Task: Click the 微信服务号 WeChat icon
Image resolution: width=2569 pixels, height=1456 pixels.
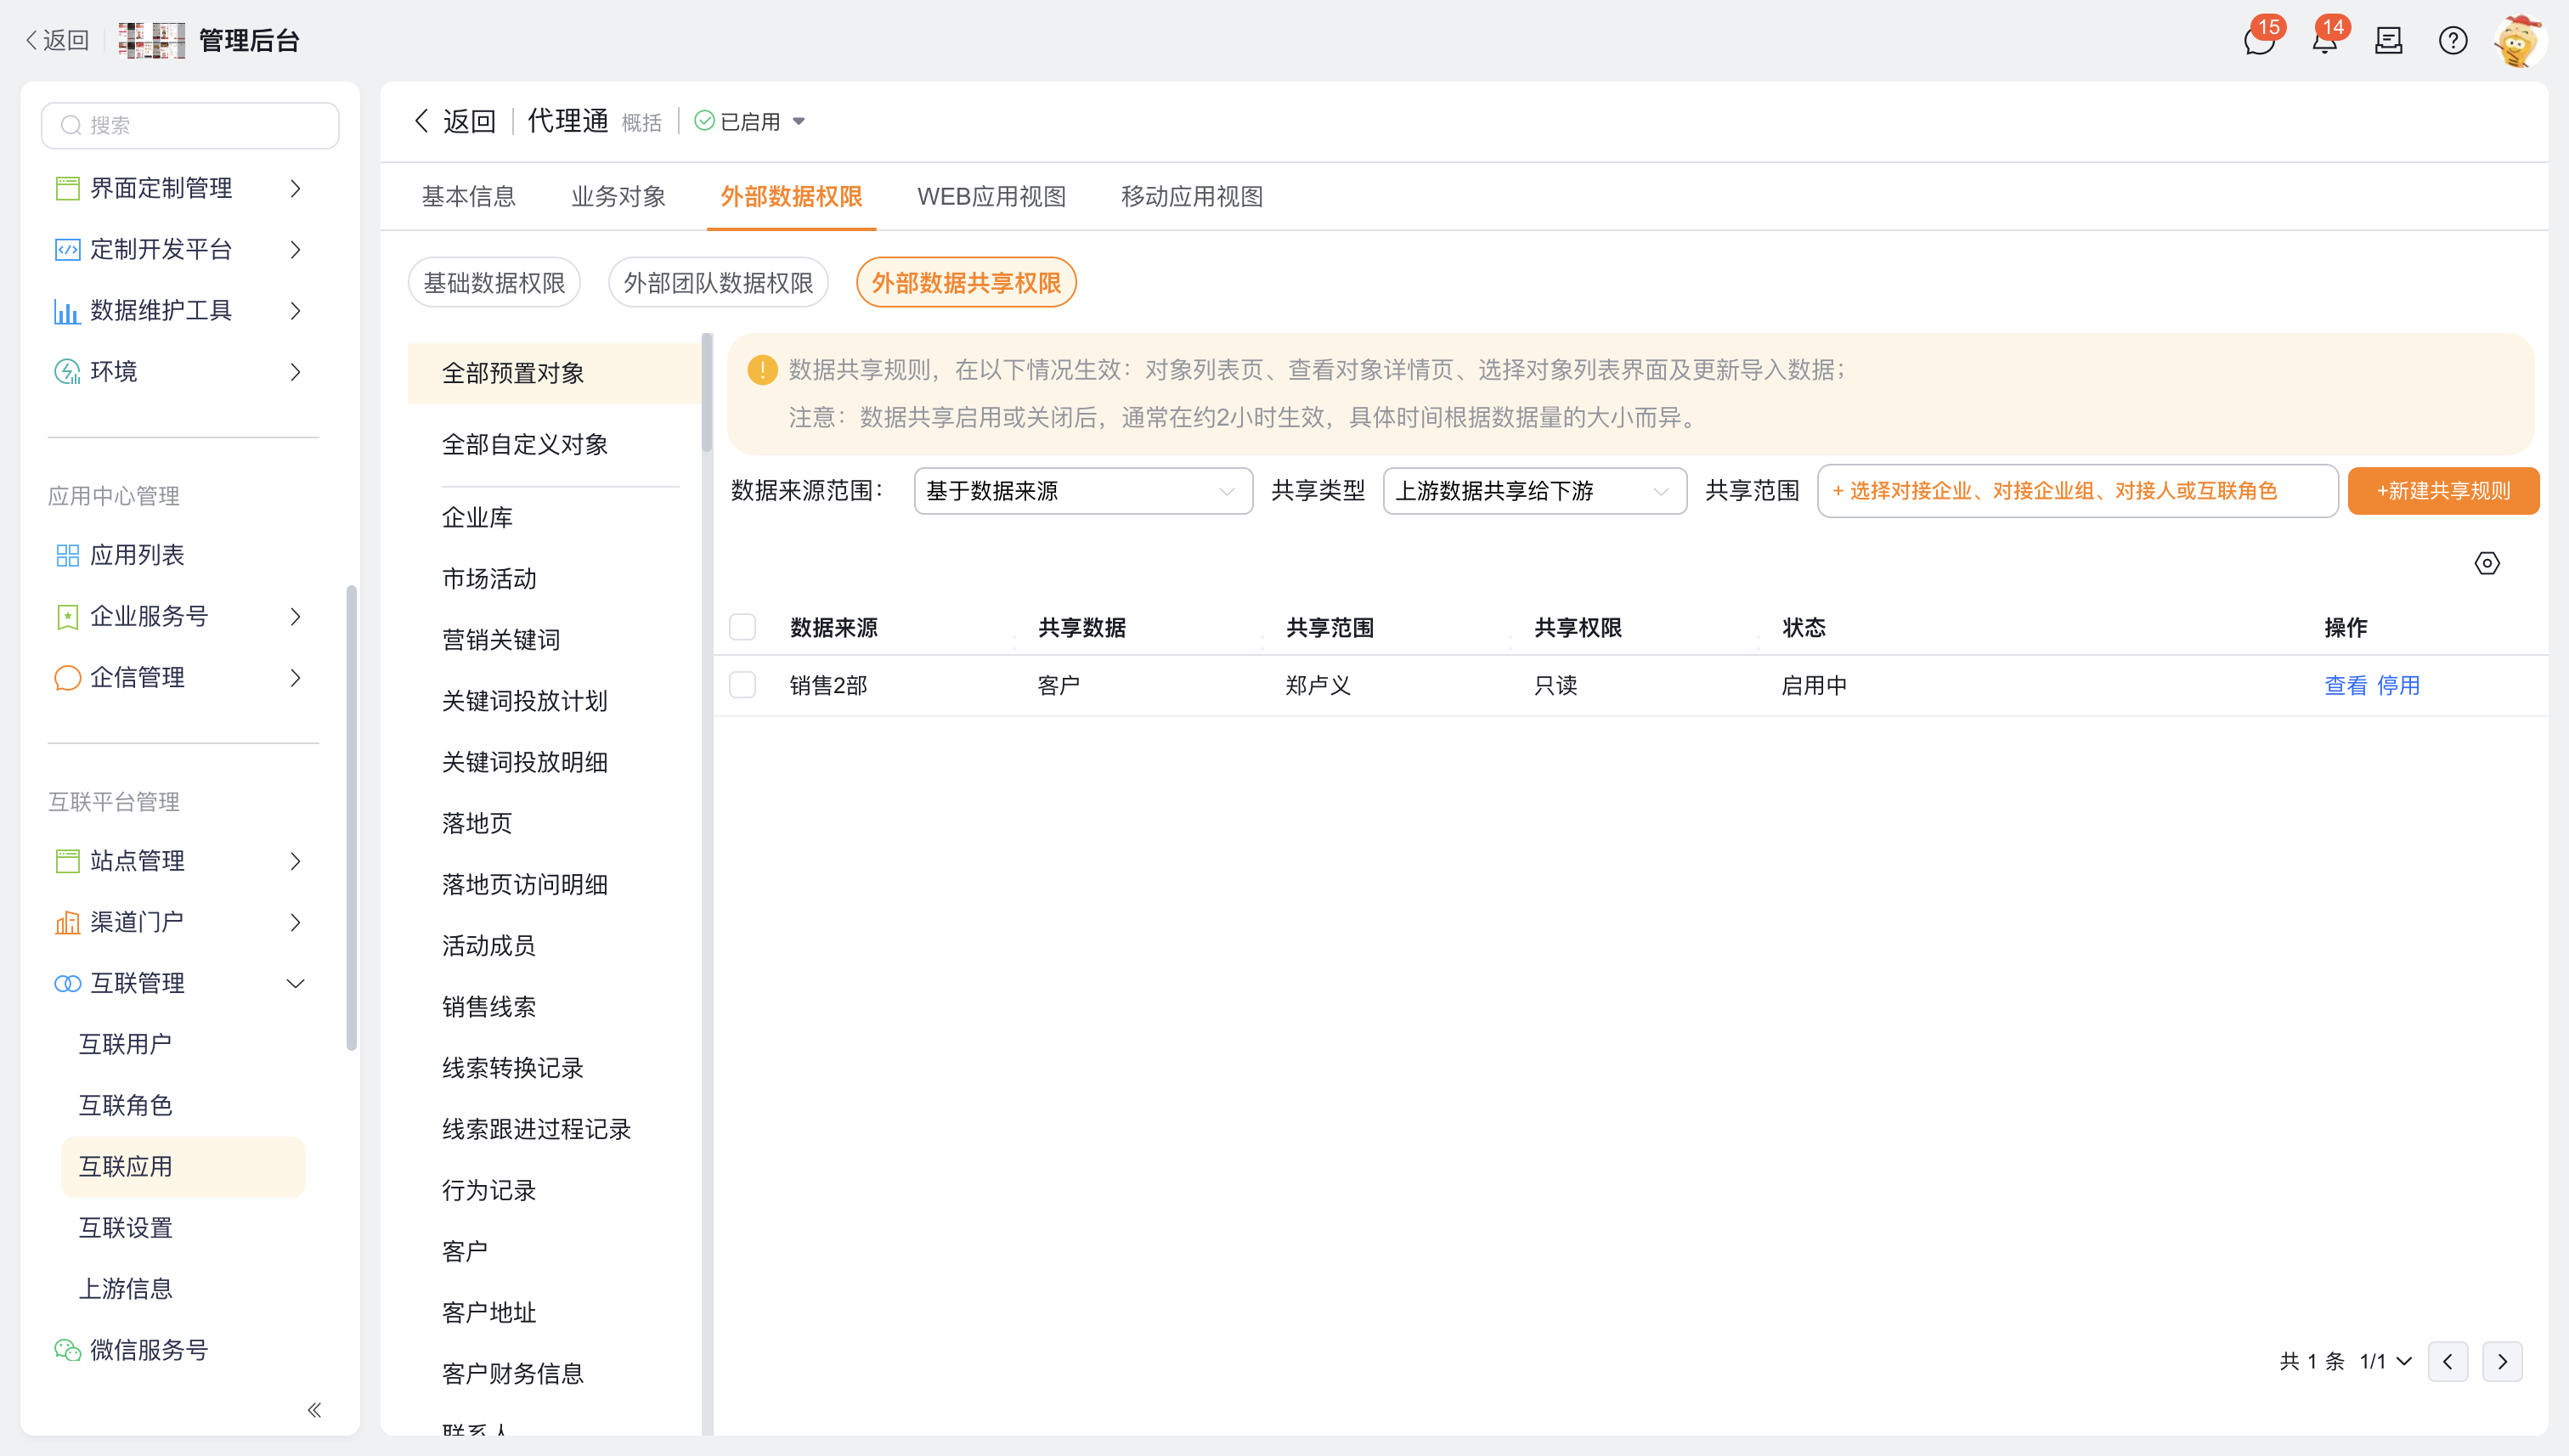Action: pyautogui.click(x=67, y=1350)
